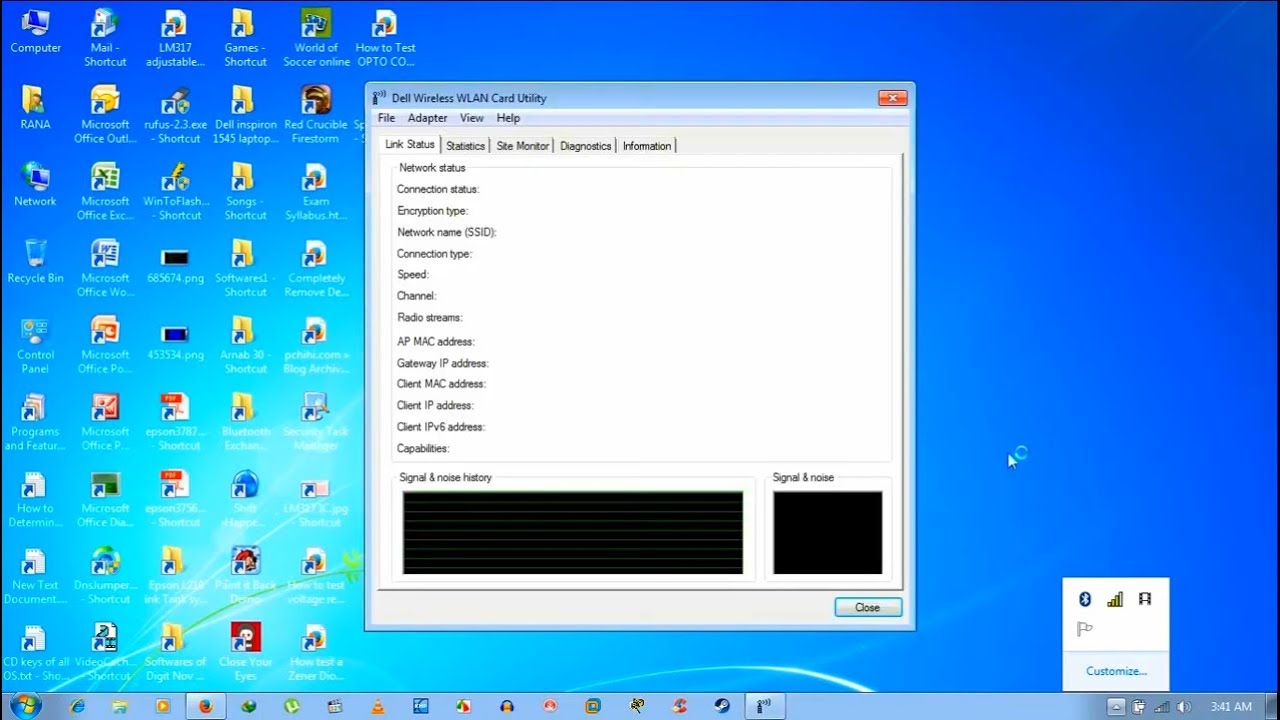Screen dimensions: 1280x720
Task: Open the Help menu
Action: tap(508, 118)
